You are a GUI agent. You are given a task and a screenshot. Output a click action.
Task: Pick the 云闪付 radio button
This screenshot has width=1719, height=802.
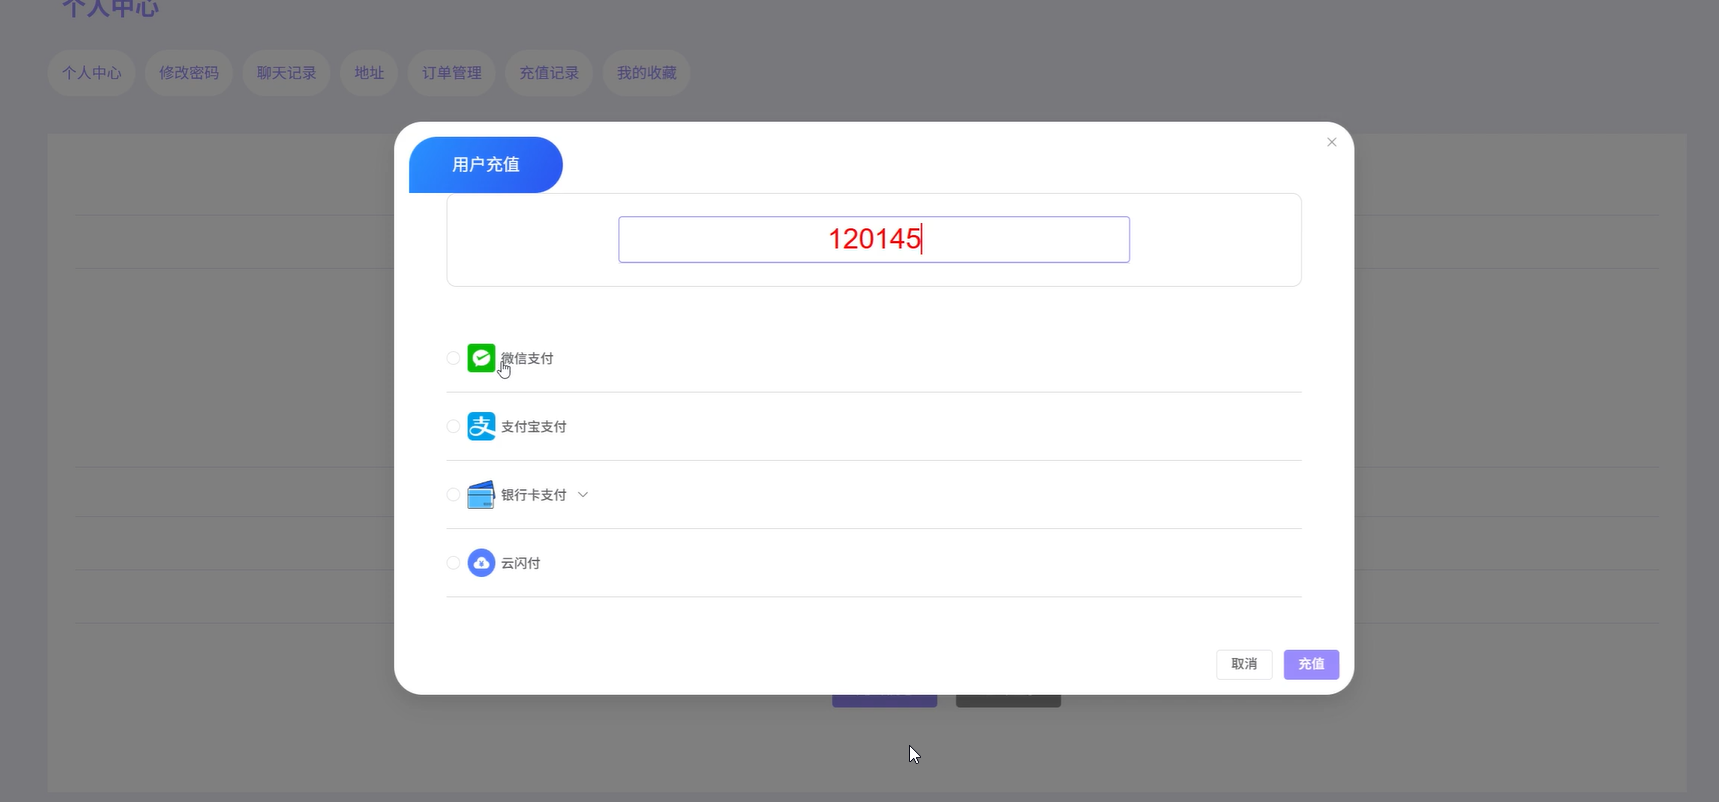click(453, 563)
